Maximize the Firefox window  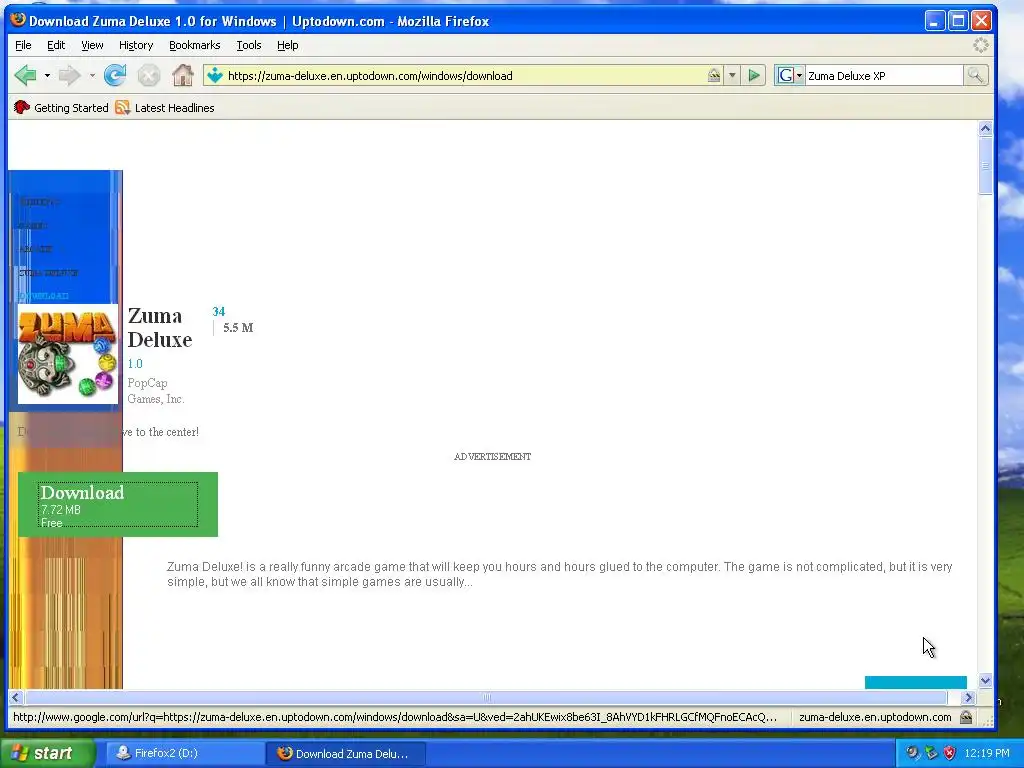tap(958, 21)
